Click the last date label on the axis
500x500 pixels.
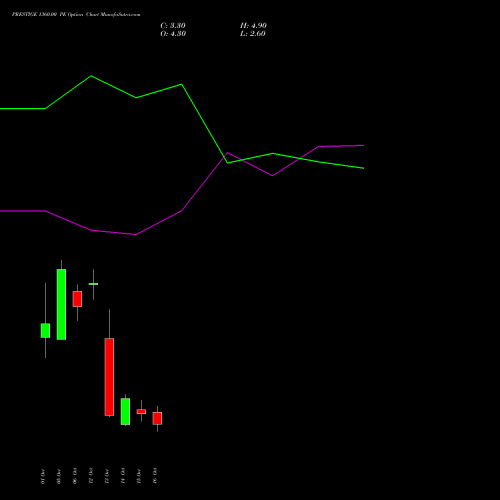(155, 476)
